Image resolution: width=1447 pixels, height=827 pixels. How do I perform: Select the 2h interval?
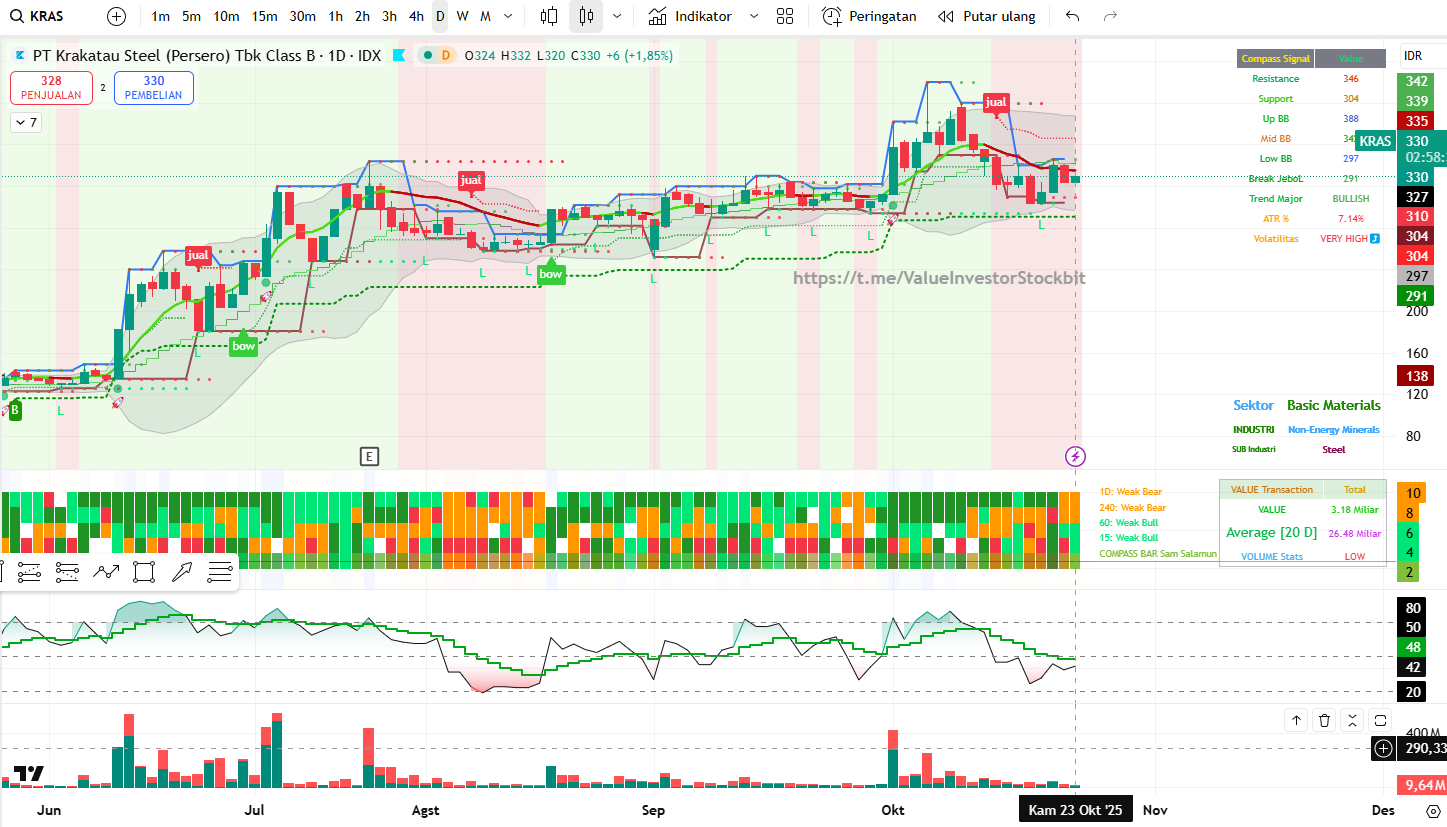(x=362, y=16)
